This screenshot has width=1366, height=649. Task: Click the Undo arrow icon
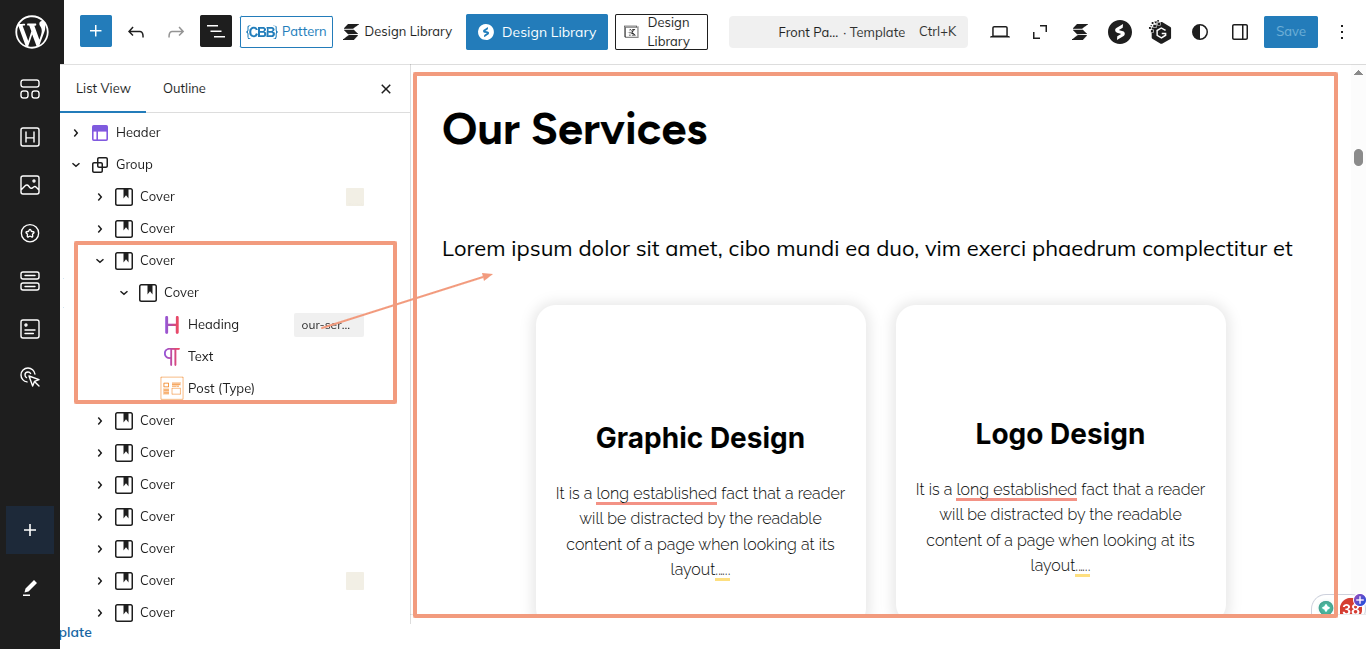click(x=137, y=32)
